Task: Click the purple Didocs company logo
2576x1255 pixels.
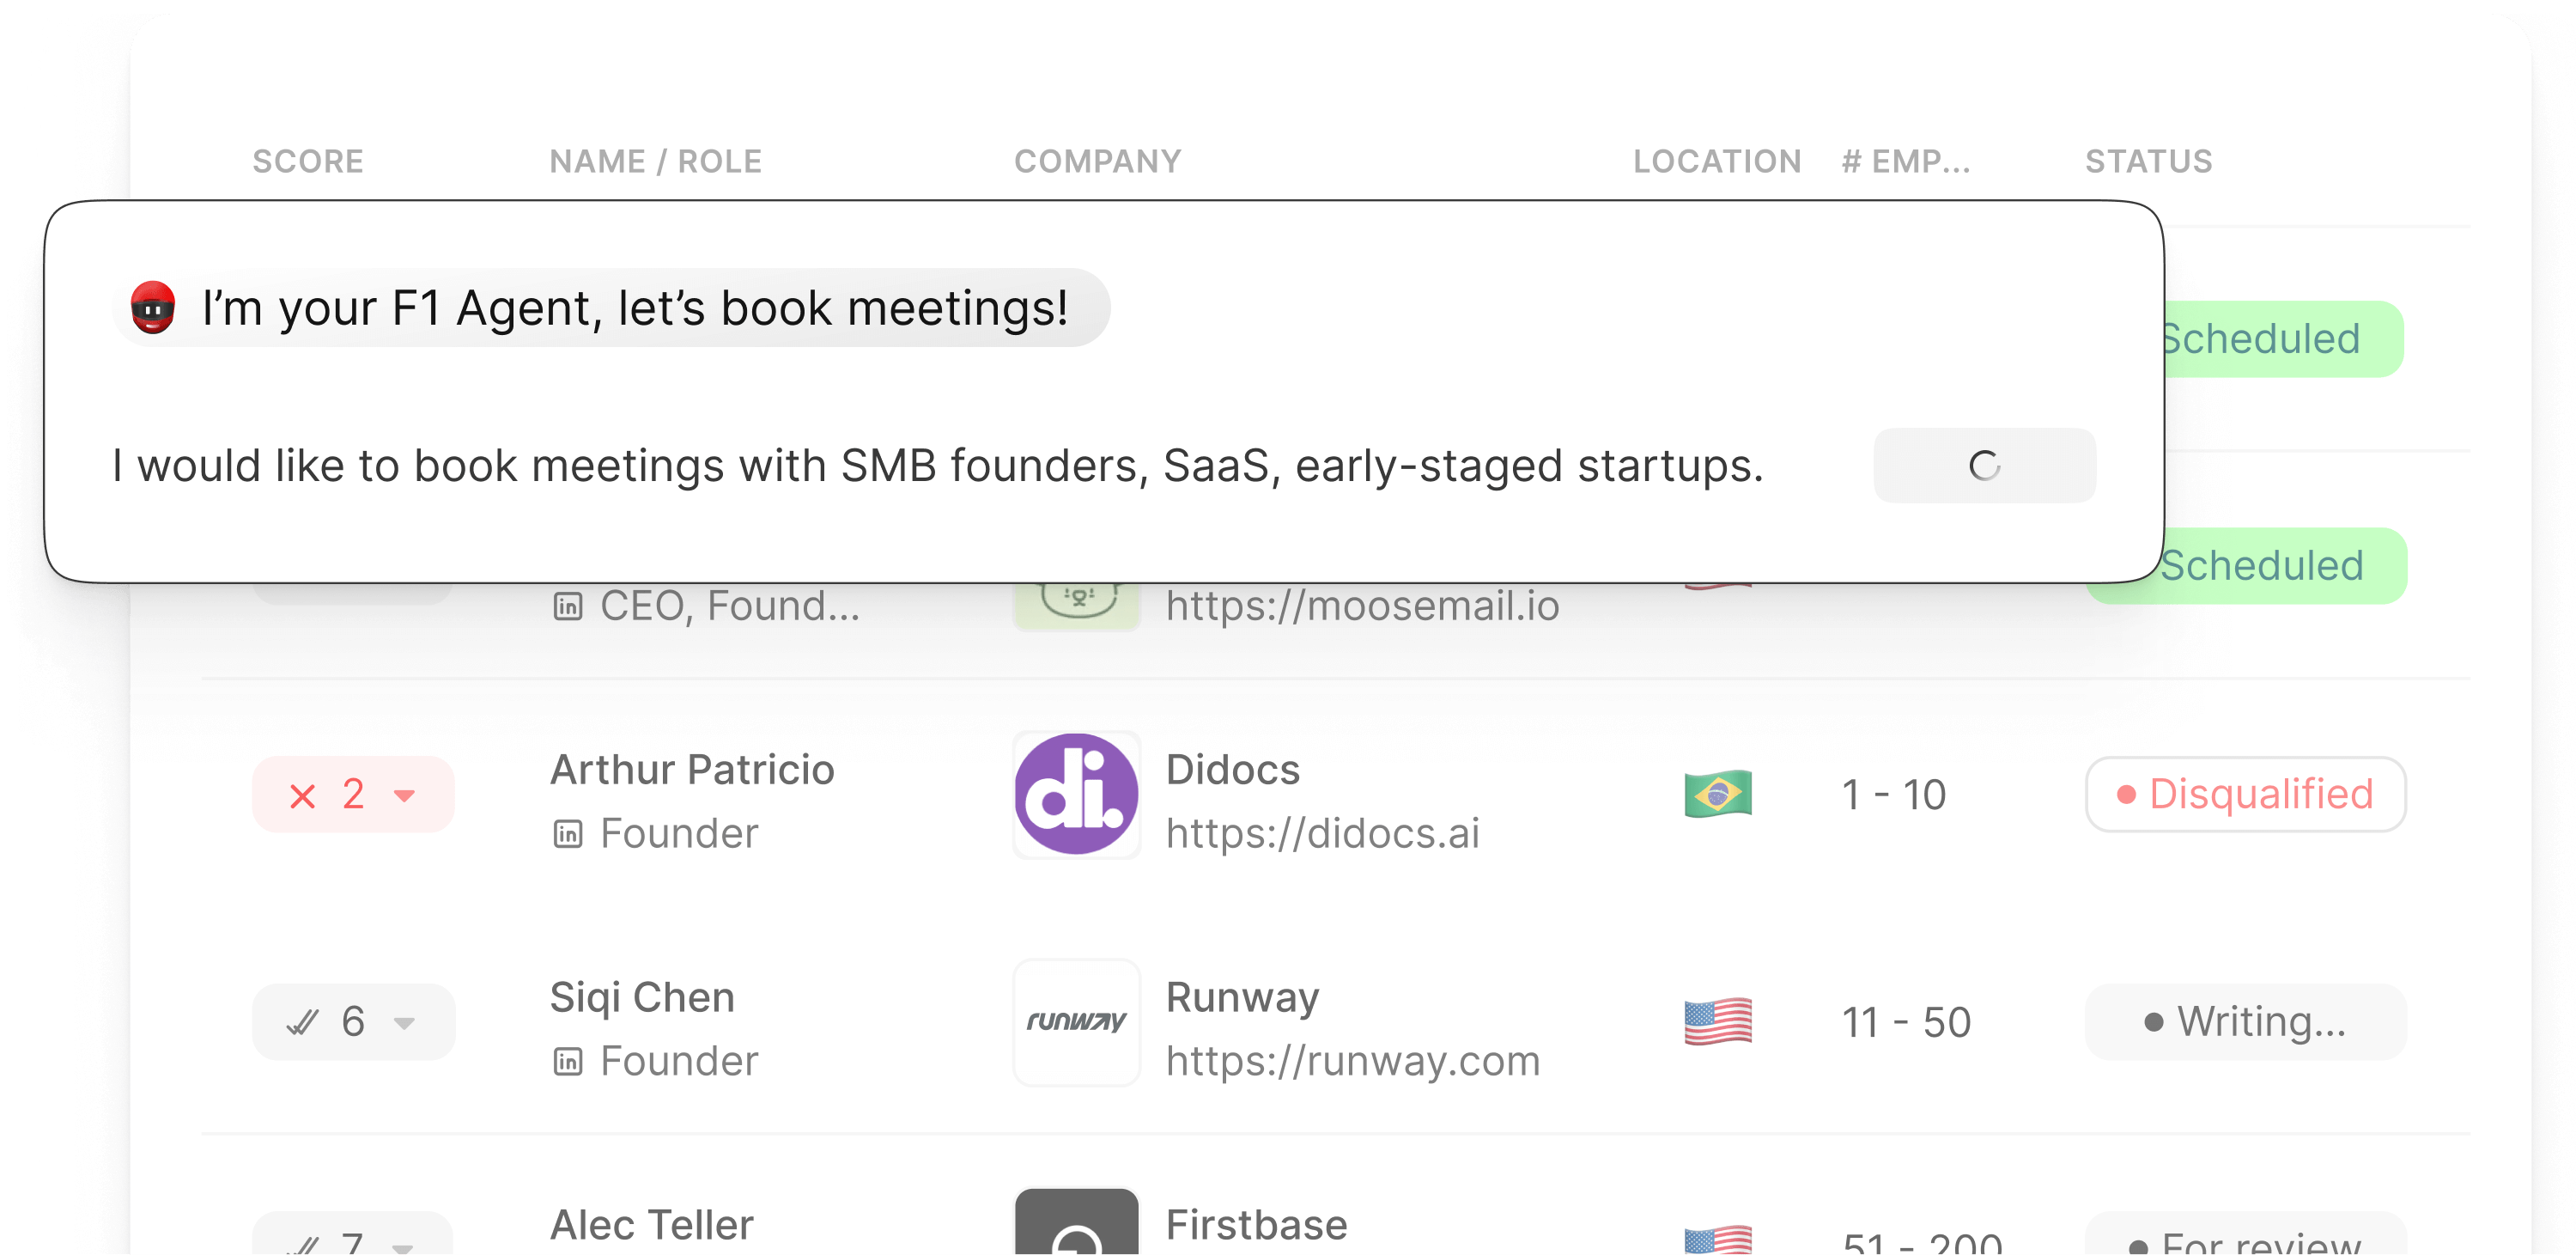Action: 1076,794
